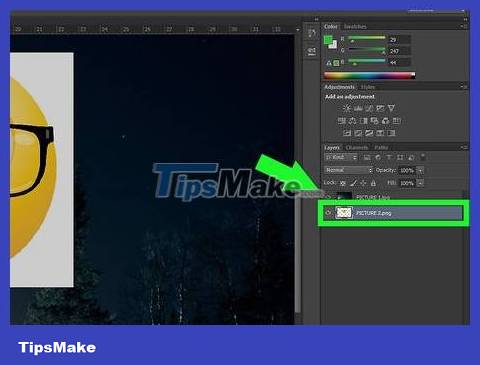Image resolution: width=480 pixels, height=365 pixels.
Task: Click the G color slider
Action: pos(367,50)
